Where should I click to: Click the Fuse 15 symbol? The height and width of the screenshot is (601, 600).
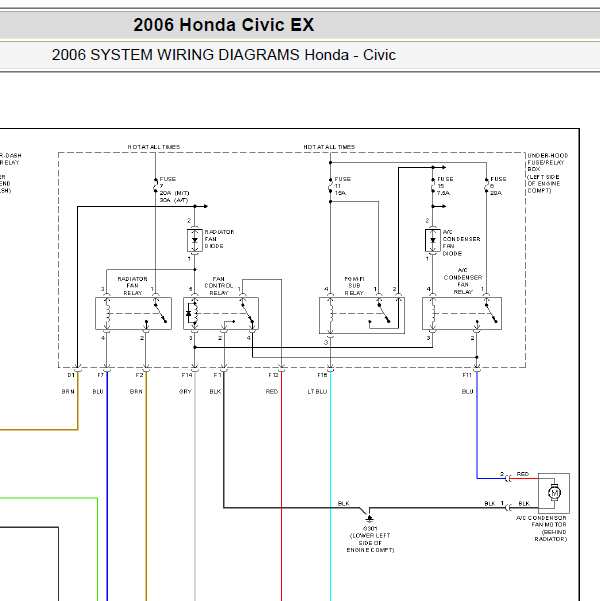coord(433,186)
